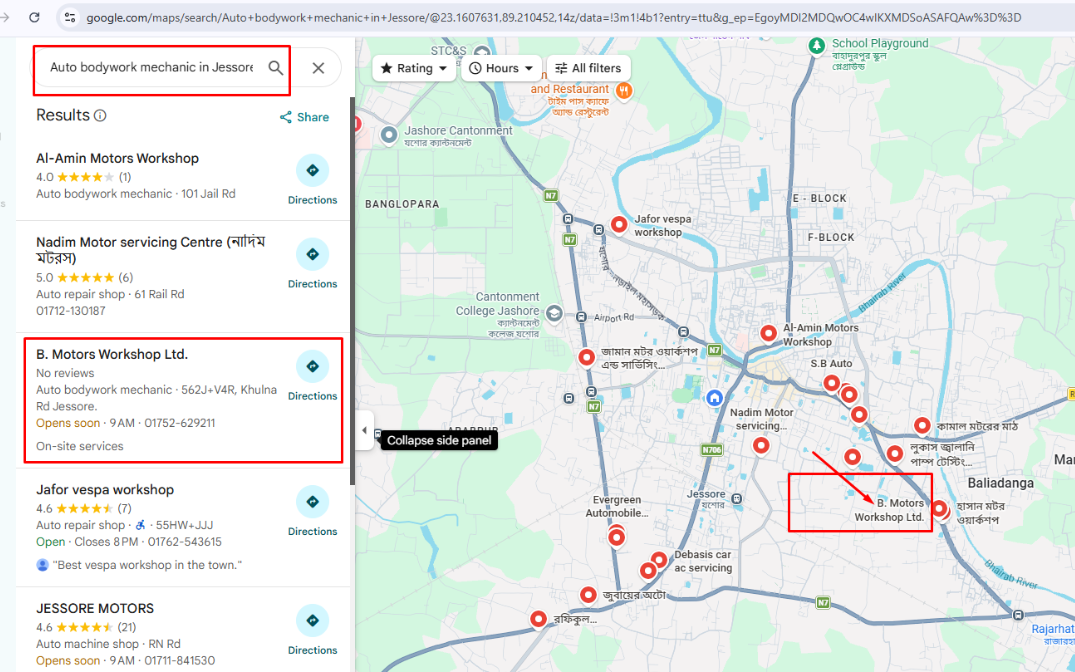This screenshot has height=672, width=1075.
Task: Select JESSORE MOTORS listing title
Action: pos(95,608)
